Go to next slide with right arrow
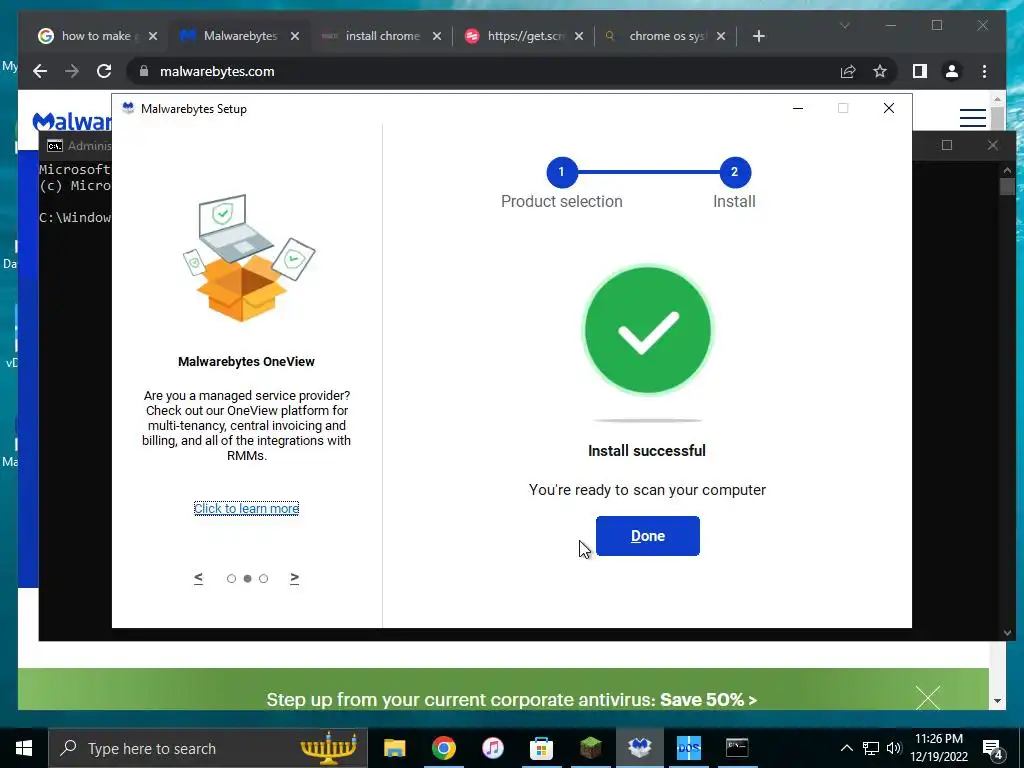 pos(295,578)
